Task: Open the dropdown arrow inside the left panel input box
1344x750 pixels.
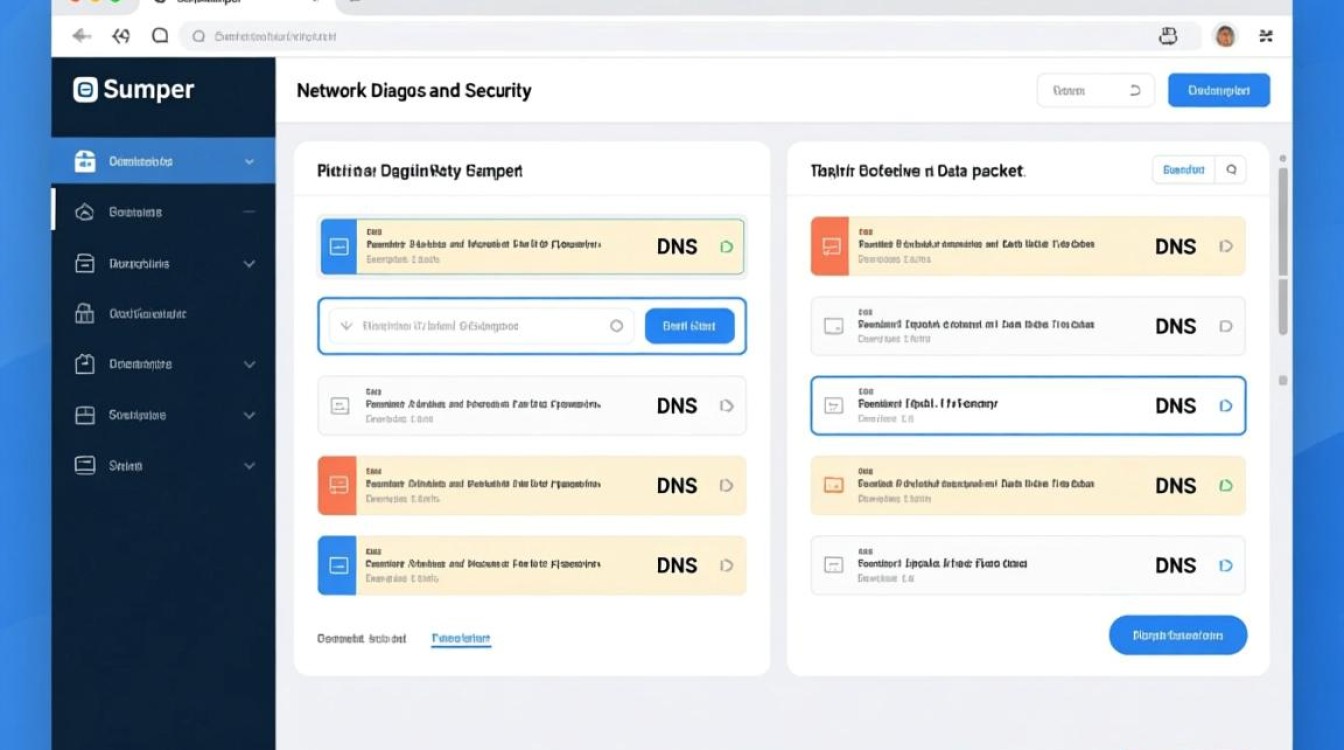Action: click(x=347, y=326)
